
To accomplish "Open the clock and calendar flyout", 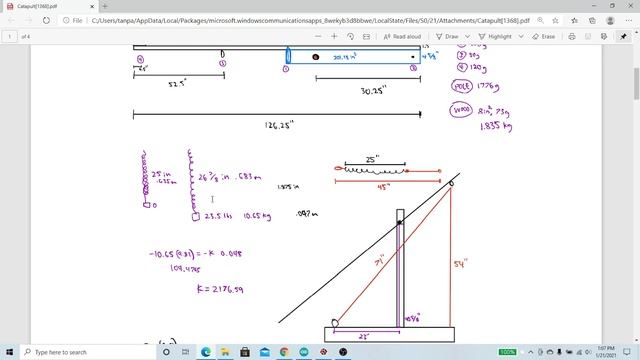I will click(x=606, y=352).
